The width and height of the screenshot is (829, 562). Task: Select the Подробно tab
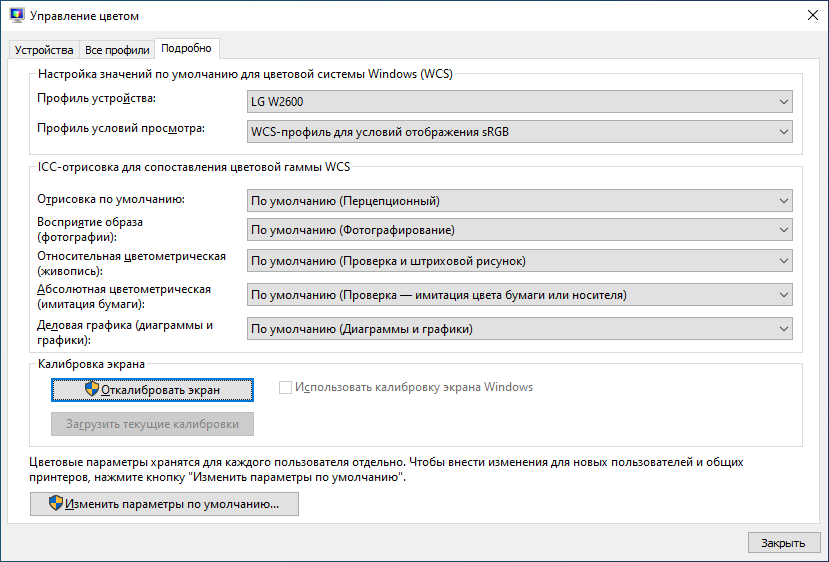tap(187, 48)
